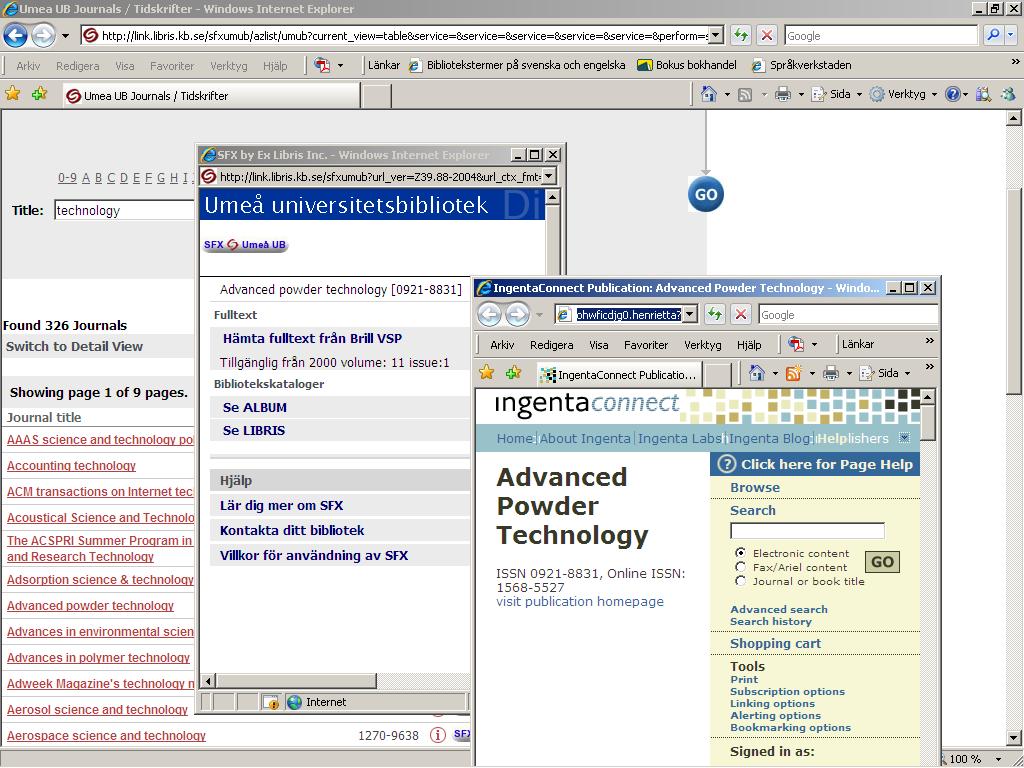Click the Hämta fulltext från Brill VSP link
The image size is (1024, 768).
point(312,338)
